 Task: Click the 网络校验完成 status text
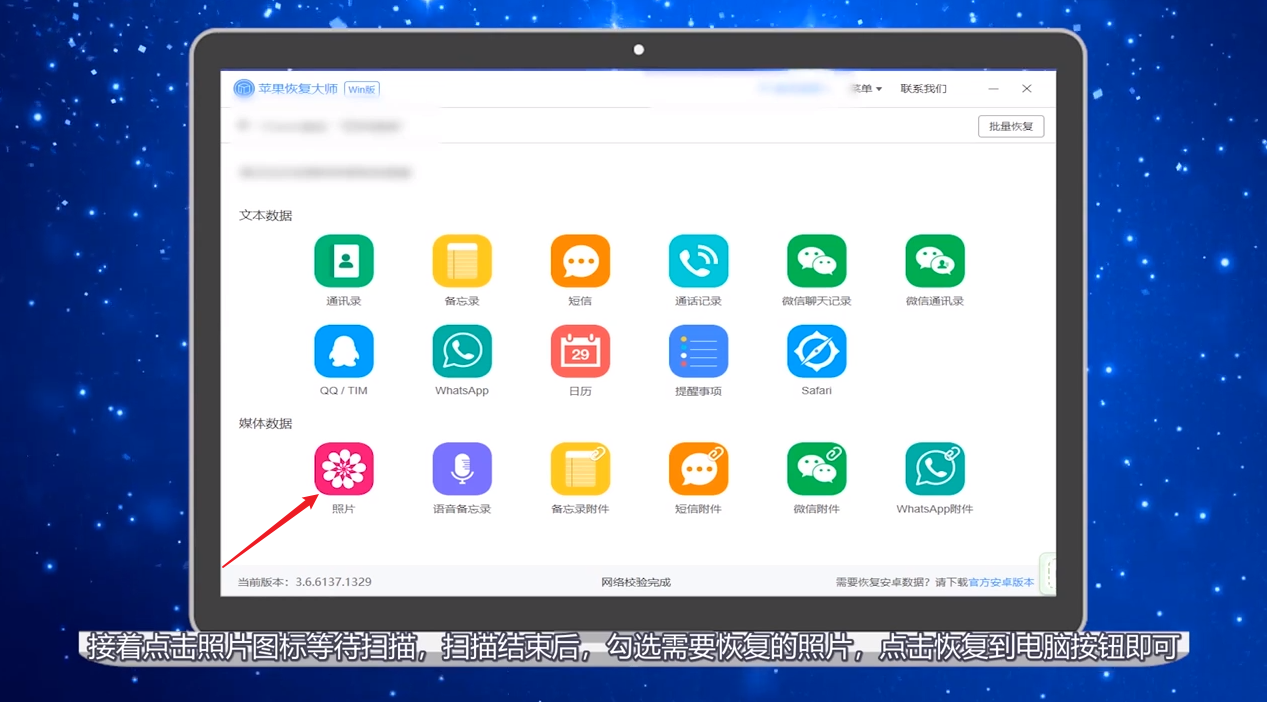click(x=636, y=582)
